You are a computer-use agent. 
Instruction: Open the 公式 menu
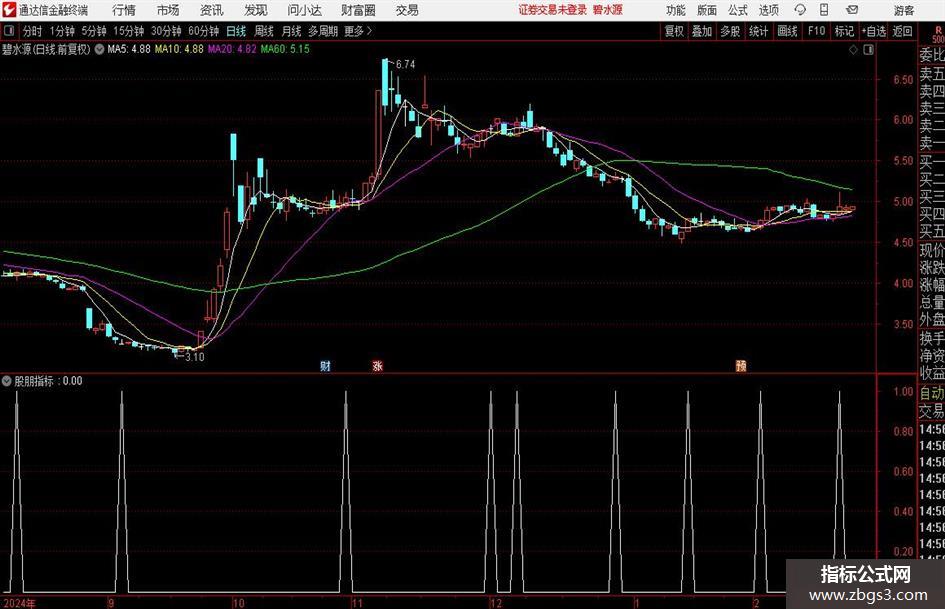738,10
